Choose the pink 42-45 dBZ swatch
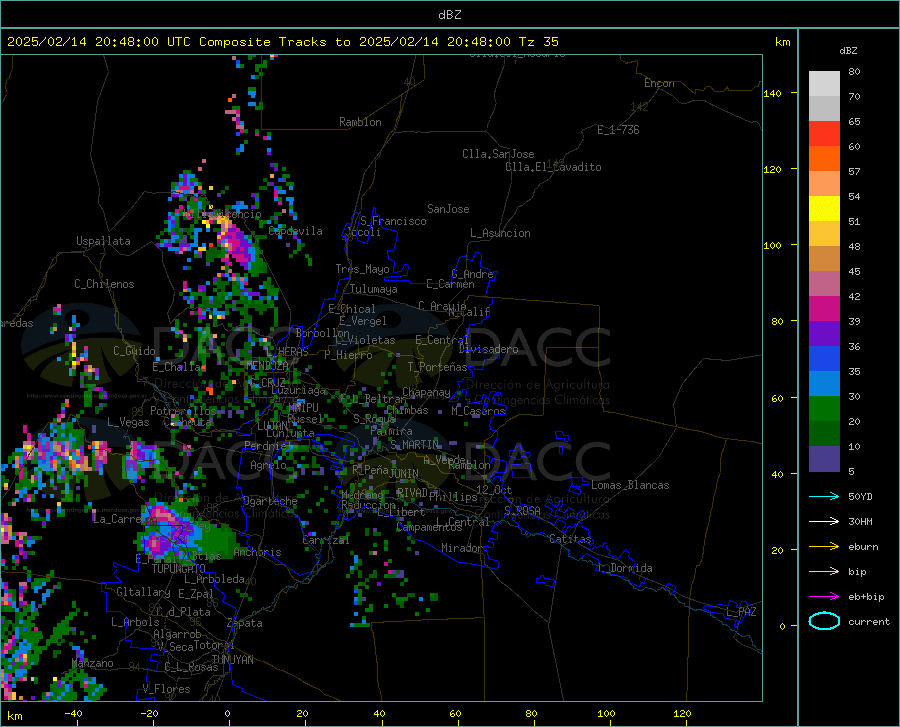 pos(824,283)
